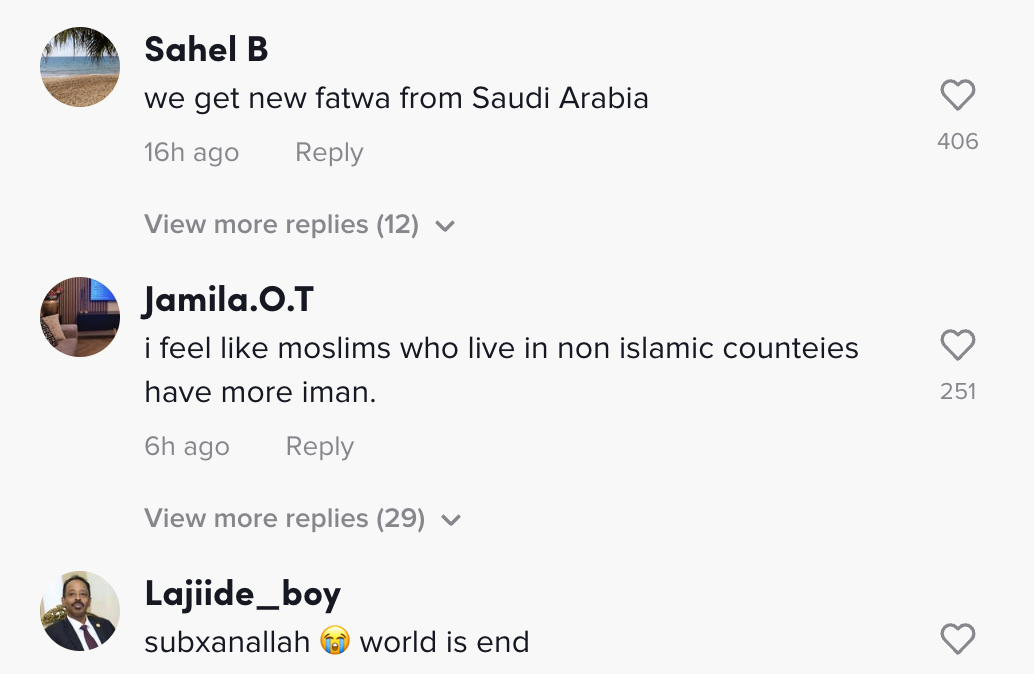
Task: Expand View more replies (29)
Action: [x=284, y=519]
